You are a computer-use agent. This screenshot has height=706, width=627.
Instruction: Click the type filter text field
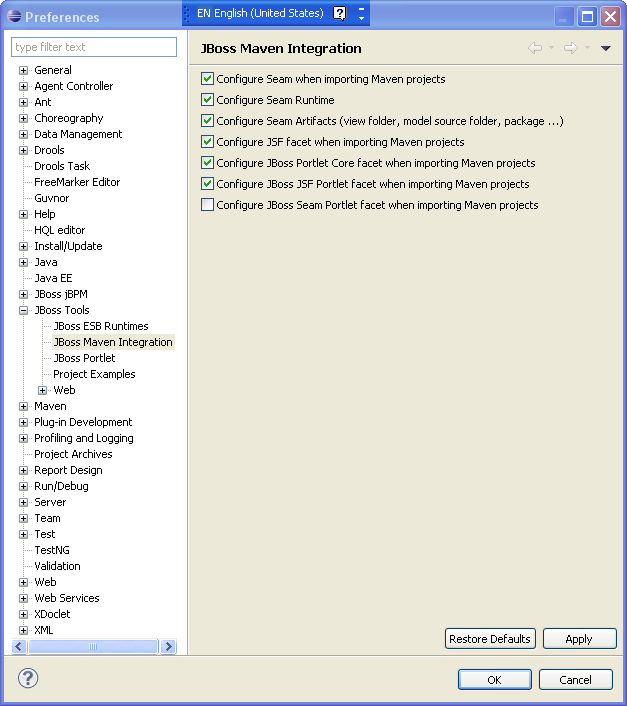tap(94, 47)
